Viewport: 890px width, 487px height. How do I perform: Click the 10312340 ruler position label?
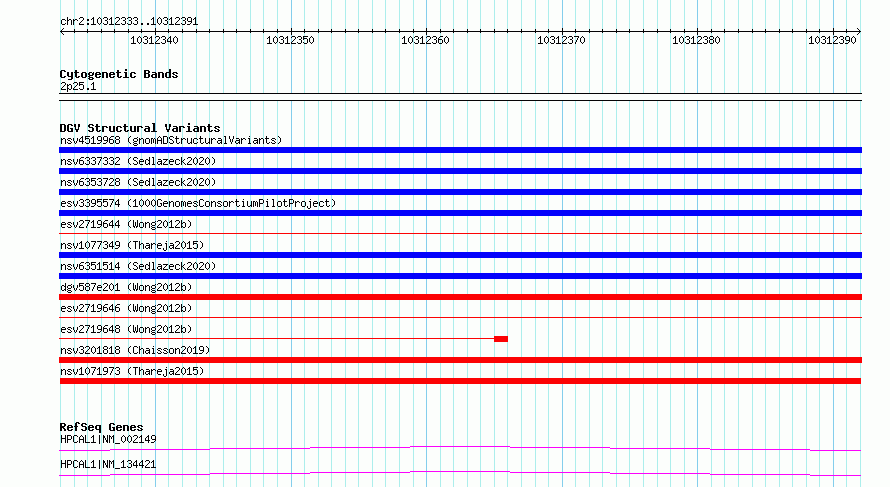(154, 40)
